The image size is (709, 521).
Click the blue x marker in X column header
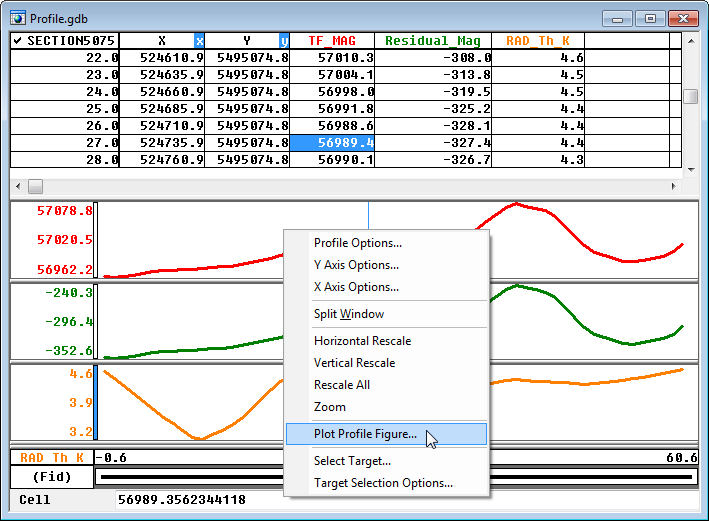(x=199, y=41)
